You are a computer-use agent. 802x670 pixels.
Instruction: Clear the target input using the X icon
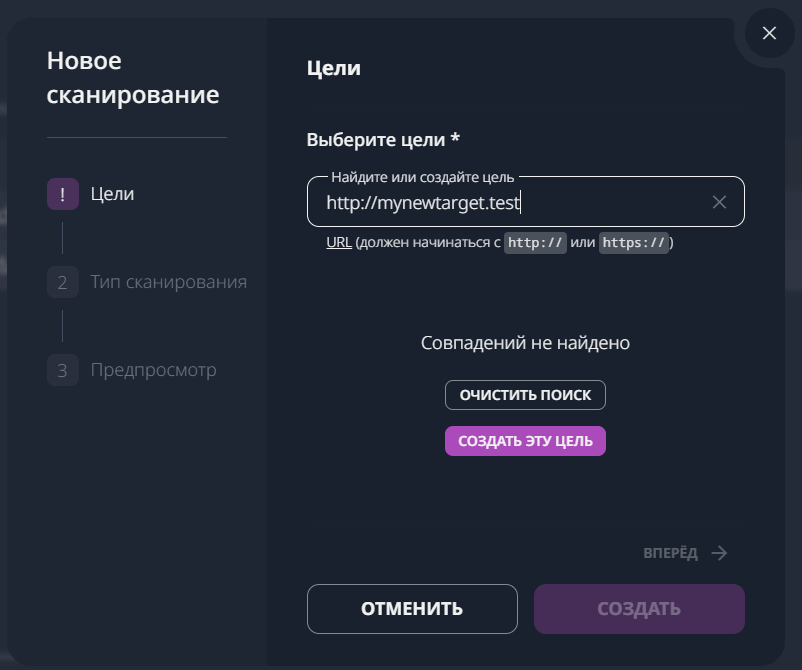coord(719,201)
